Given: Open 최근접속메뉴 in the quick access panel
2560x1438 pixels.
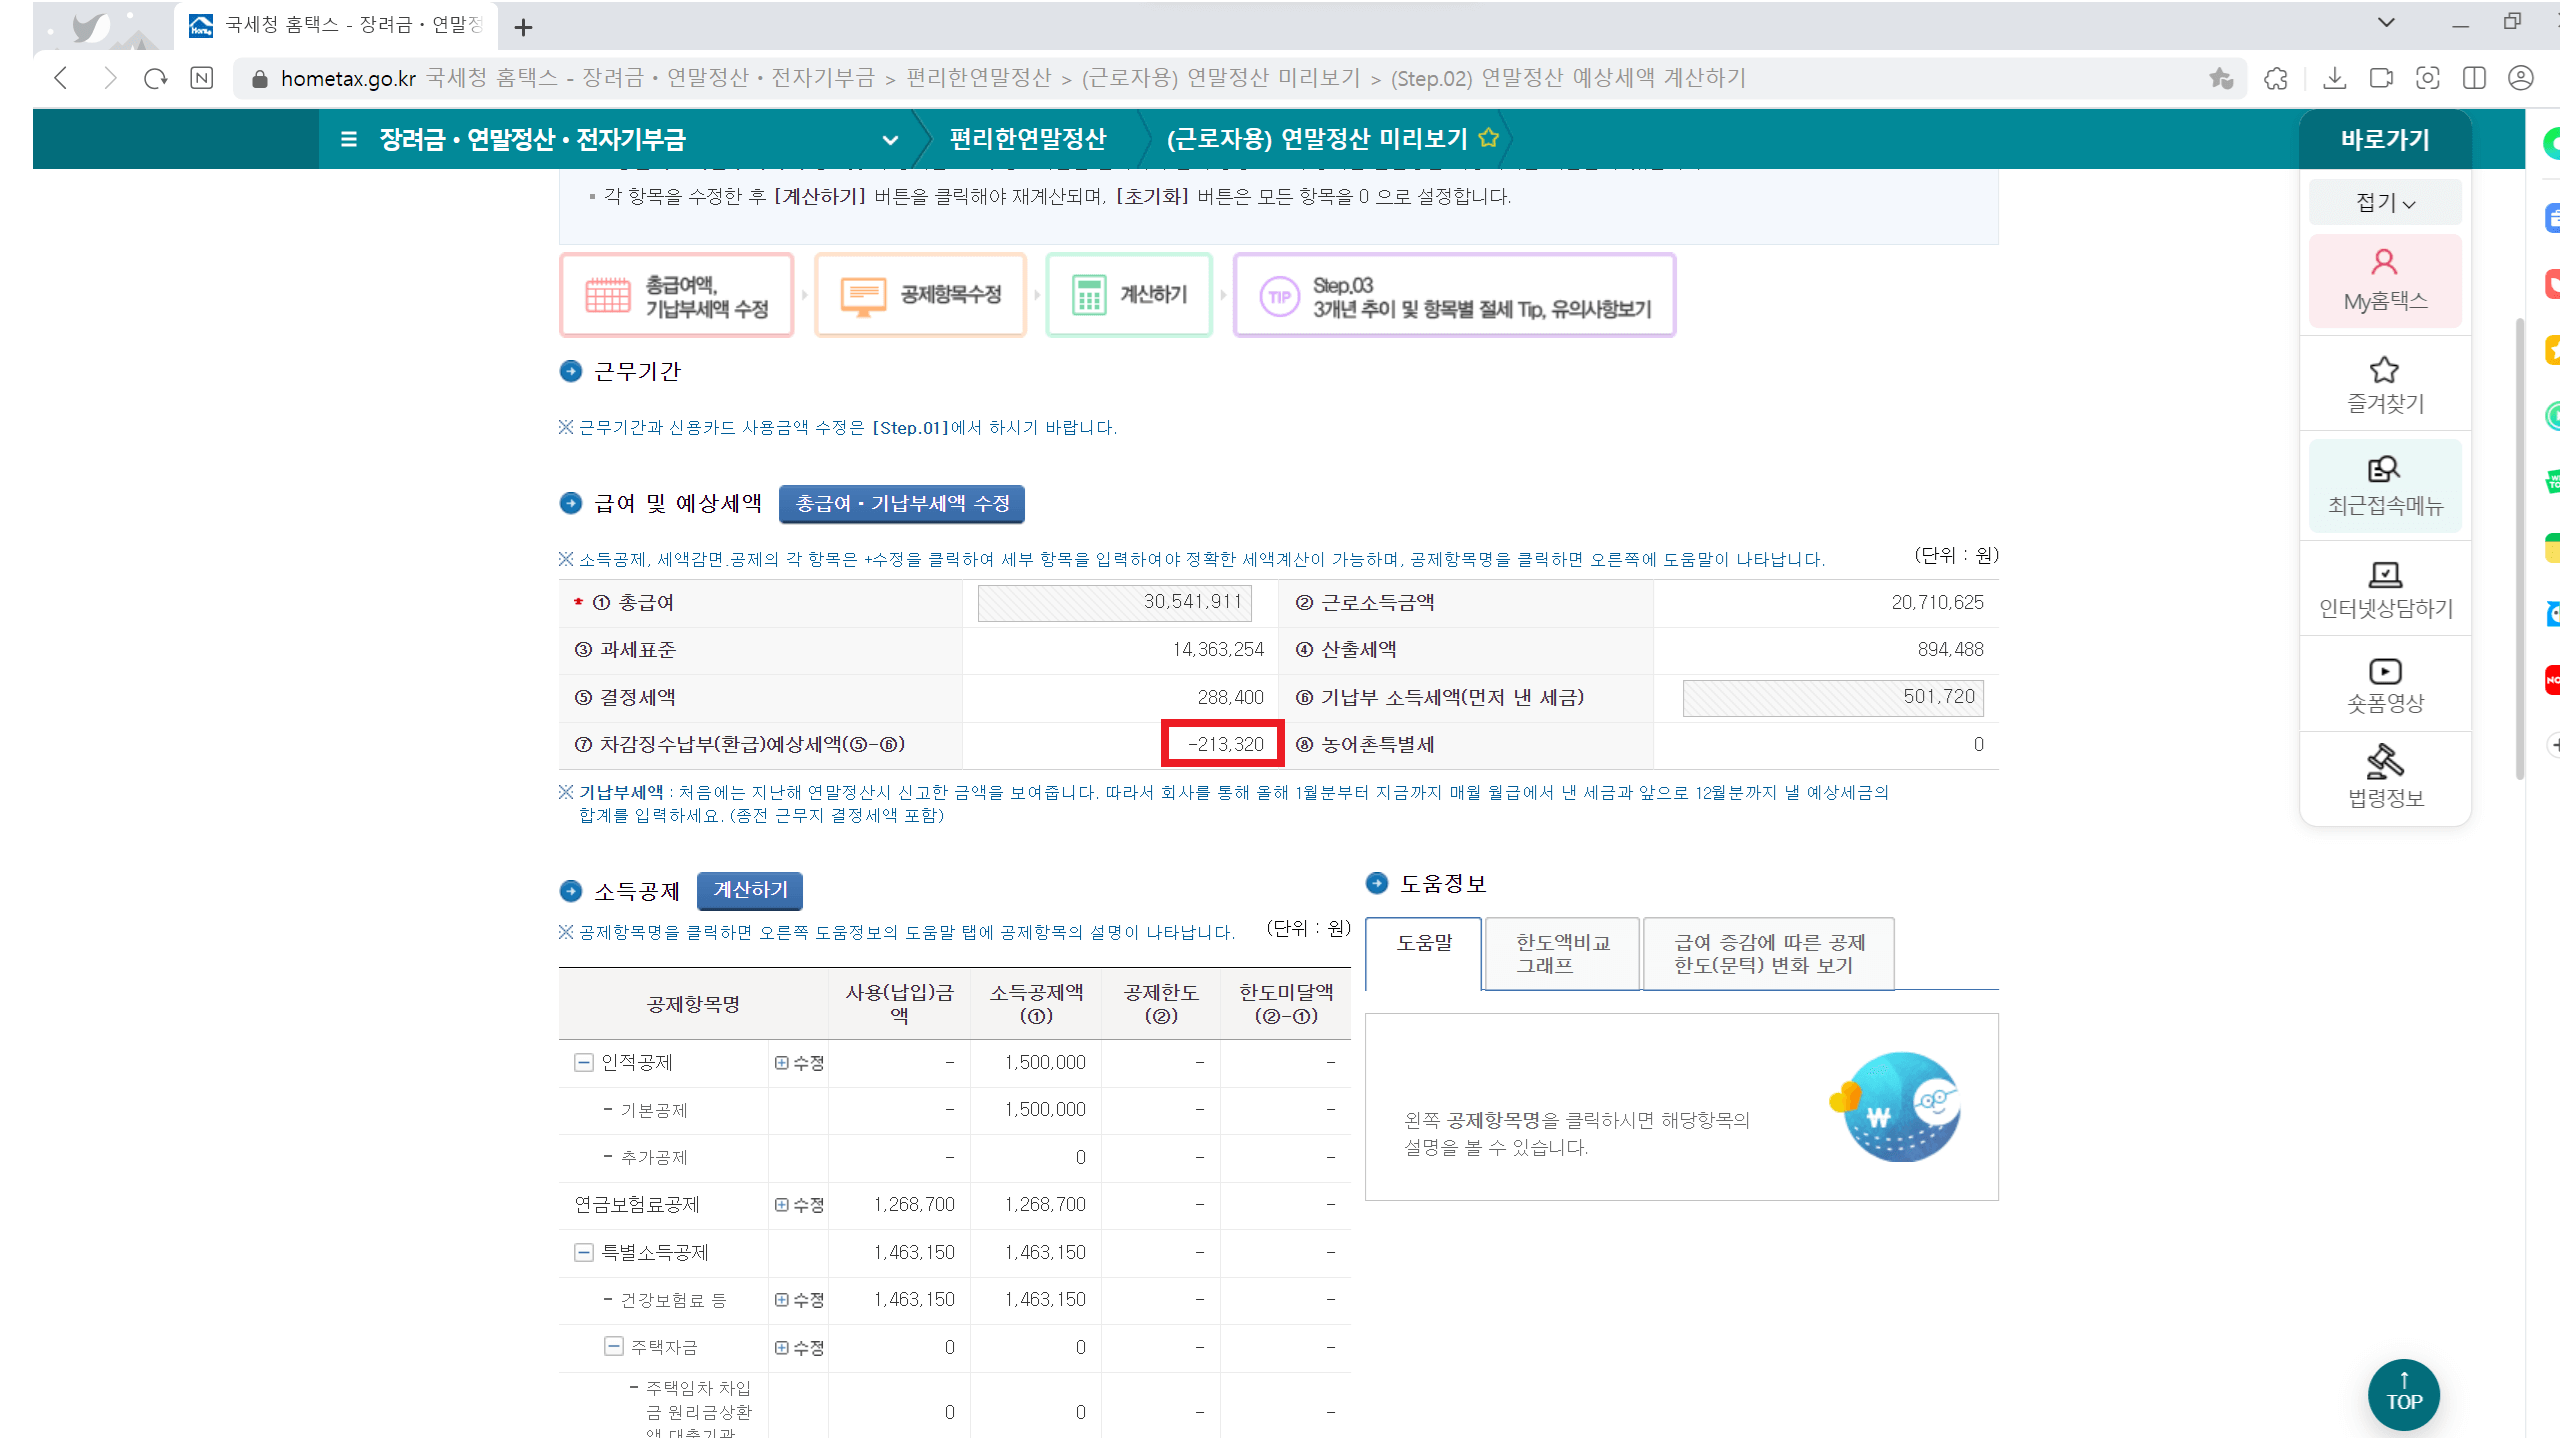Looking at the screenshot, I should click(2384, 485).
